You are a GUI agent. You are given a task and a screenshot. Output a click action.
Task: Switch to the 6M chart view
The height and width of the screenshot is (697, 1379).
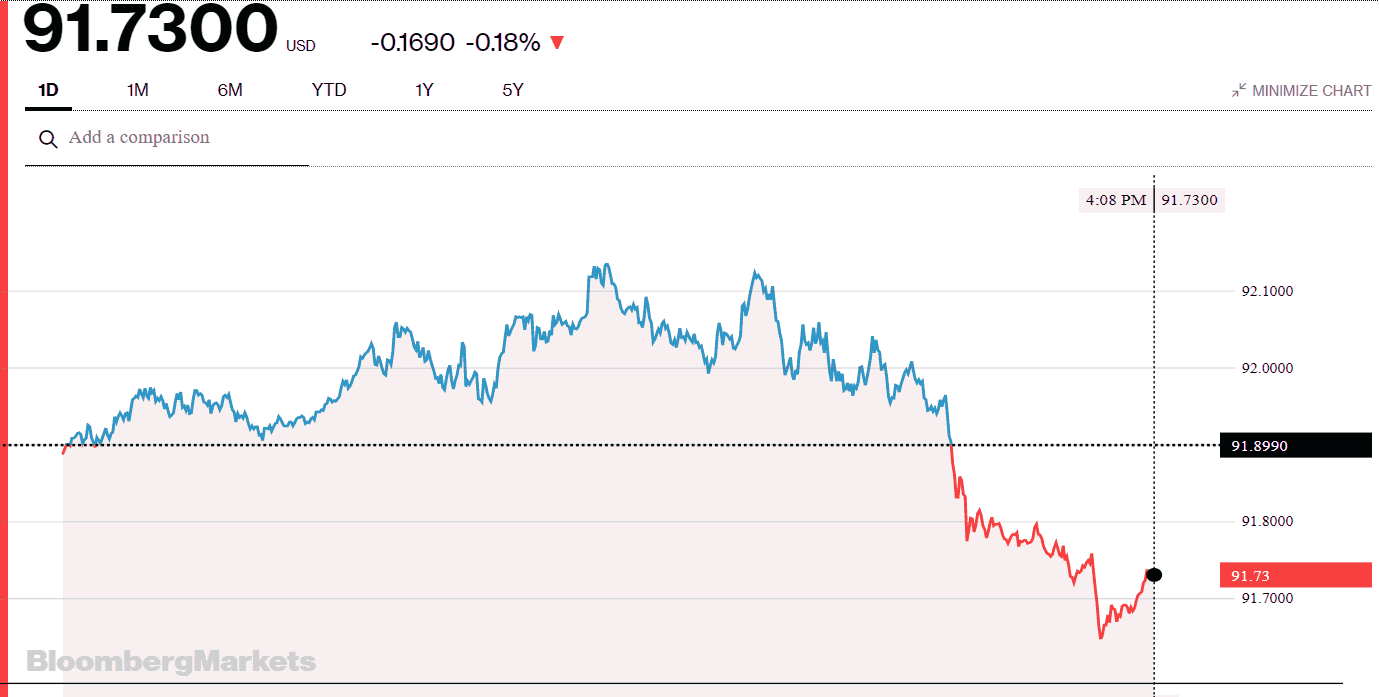click(229, 89)
